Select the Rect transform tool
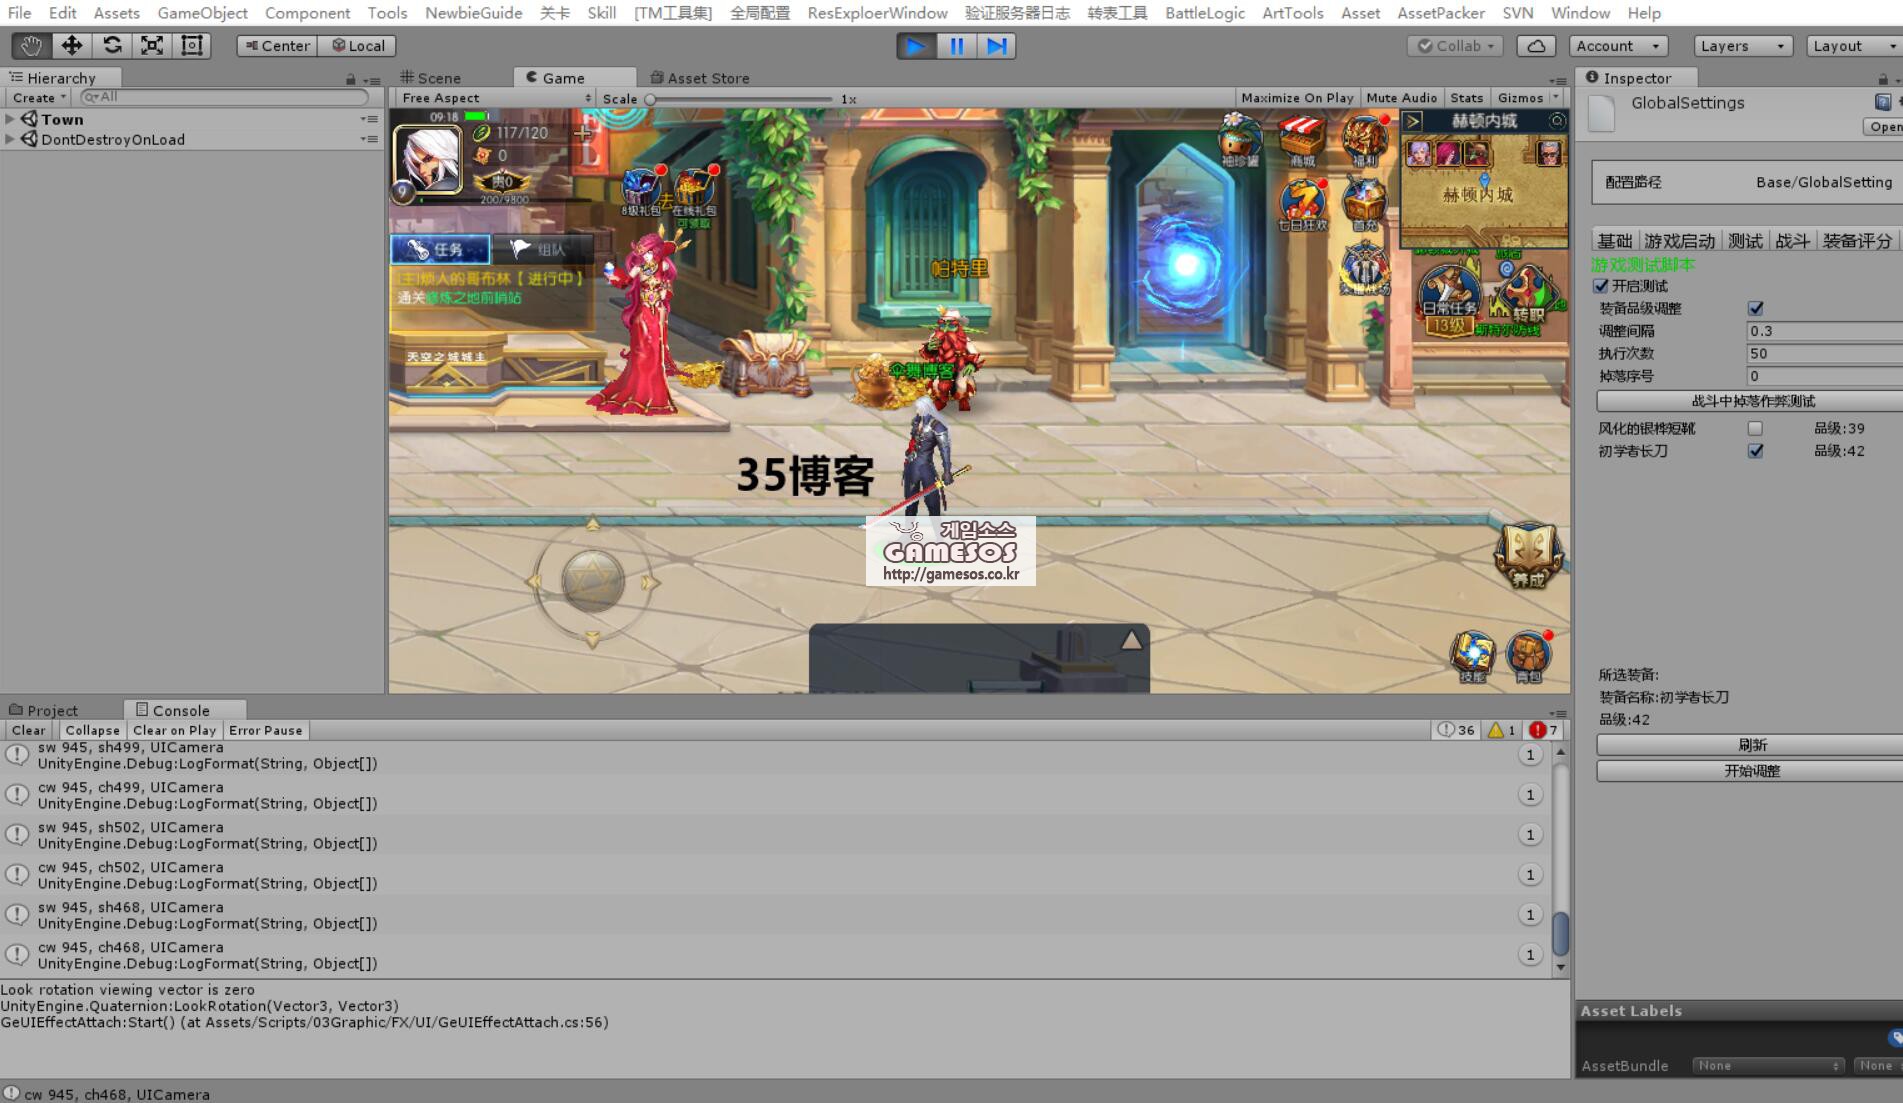The height and width of the screenshot is (1103, 1903). click(192, 46)
